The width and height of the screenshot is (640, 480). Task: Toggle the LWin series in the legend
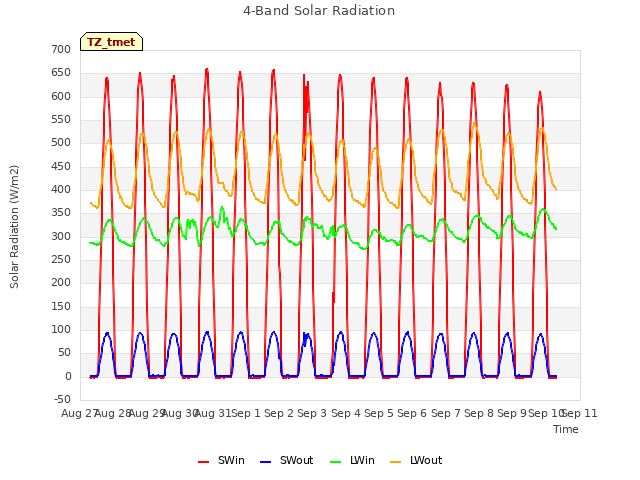pos(352,460)
